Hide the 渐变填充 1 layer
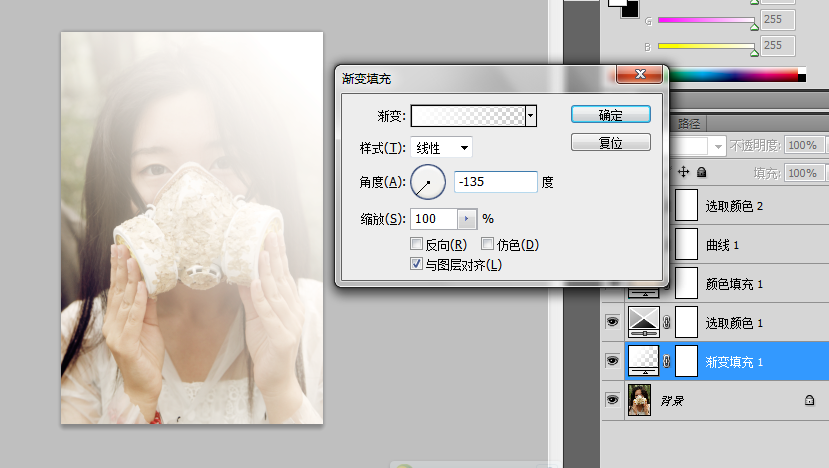 point(612,361)
